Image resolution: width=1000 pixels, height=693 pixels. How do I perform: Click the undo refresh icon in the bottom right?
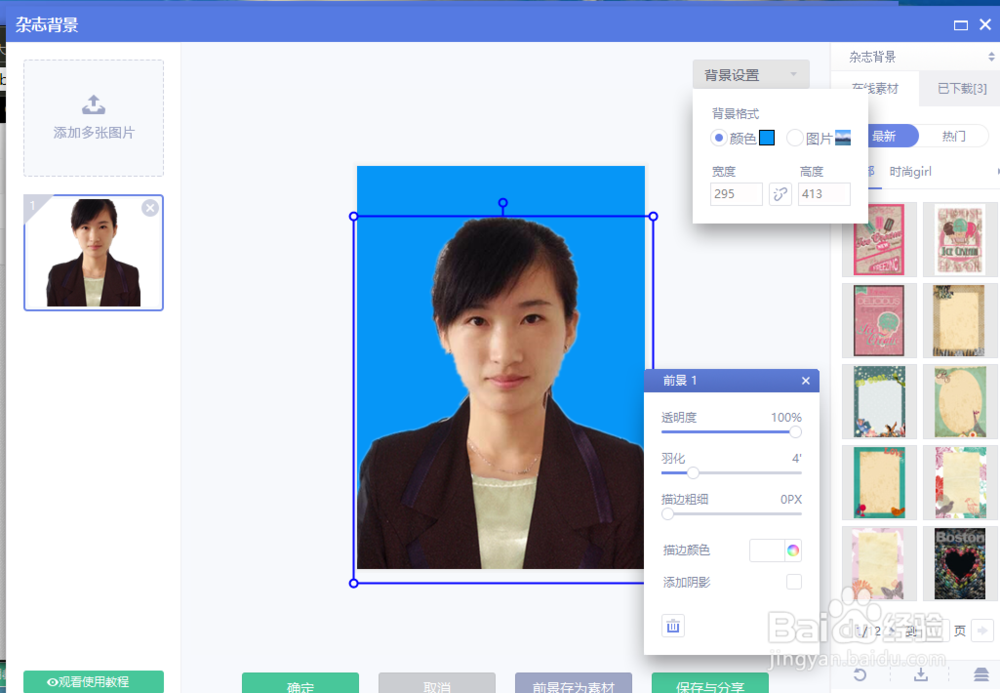pos(860,675)
